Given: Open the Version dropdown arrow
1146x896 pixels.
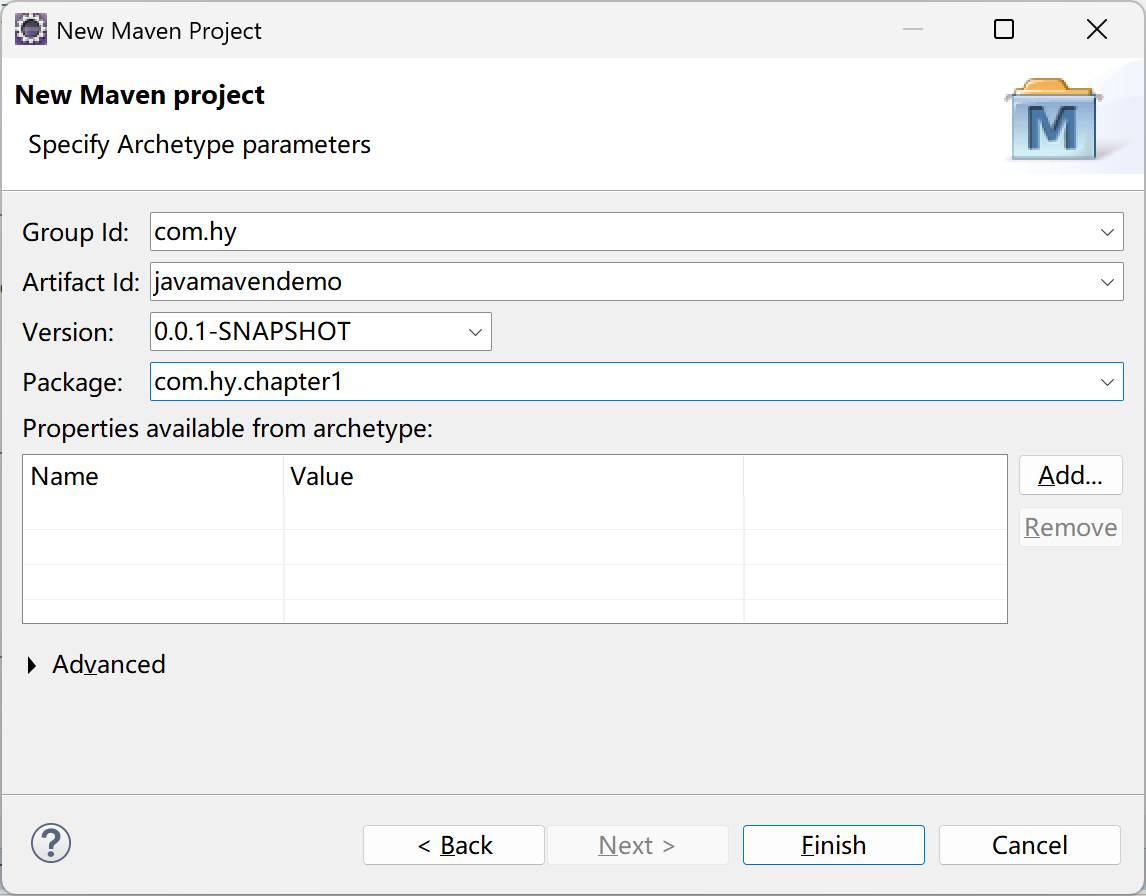Looking at the screenshot, I should point(475,332).
